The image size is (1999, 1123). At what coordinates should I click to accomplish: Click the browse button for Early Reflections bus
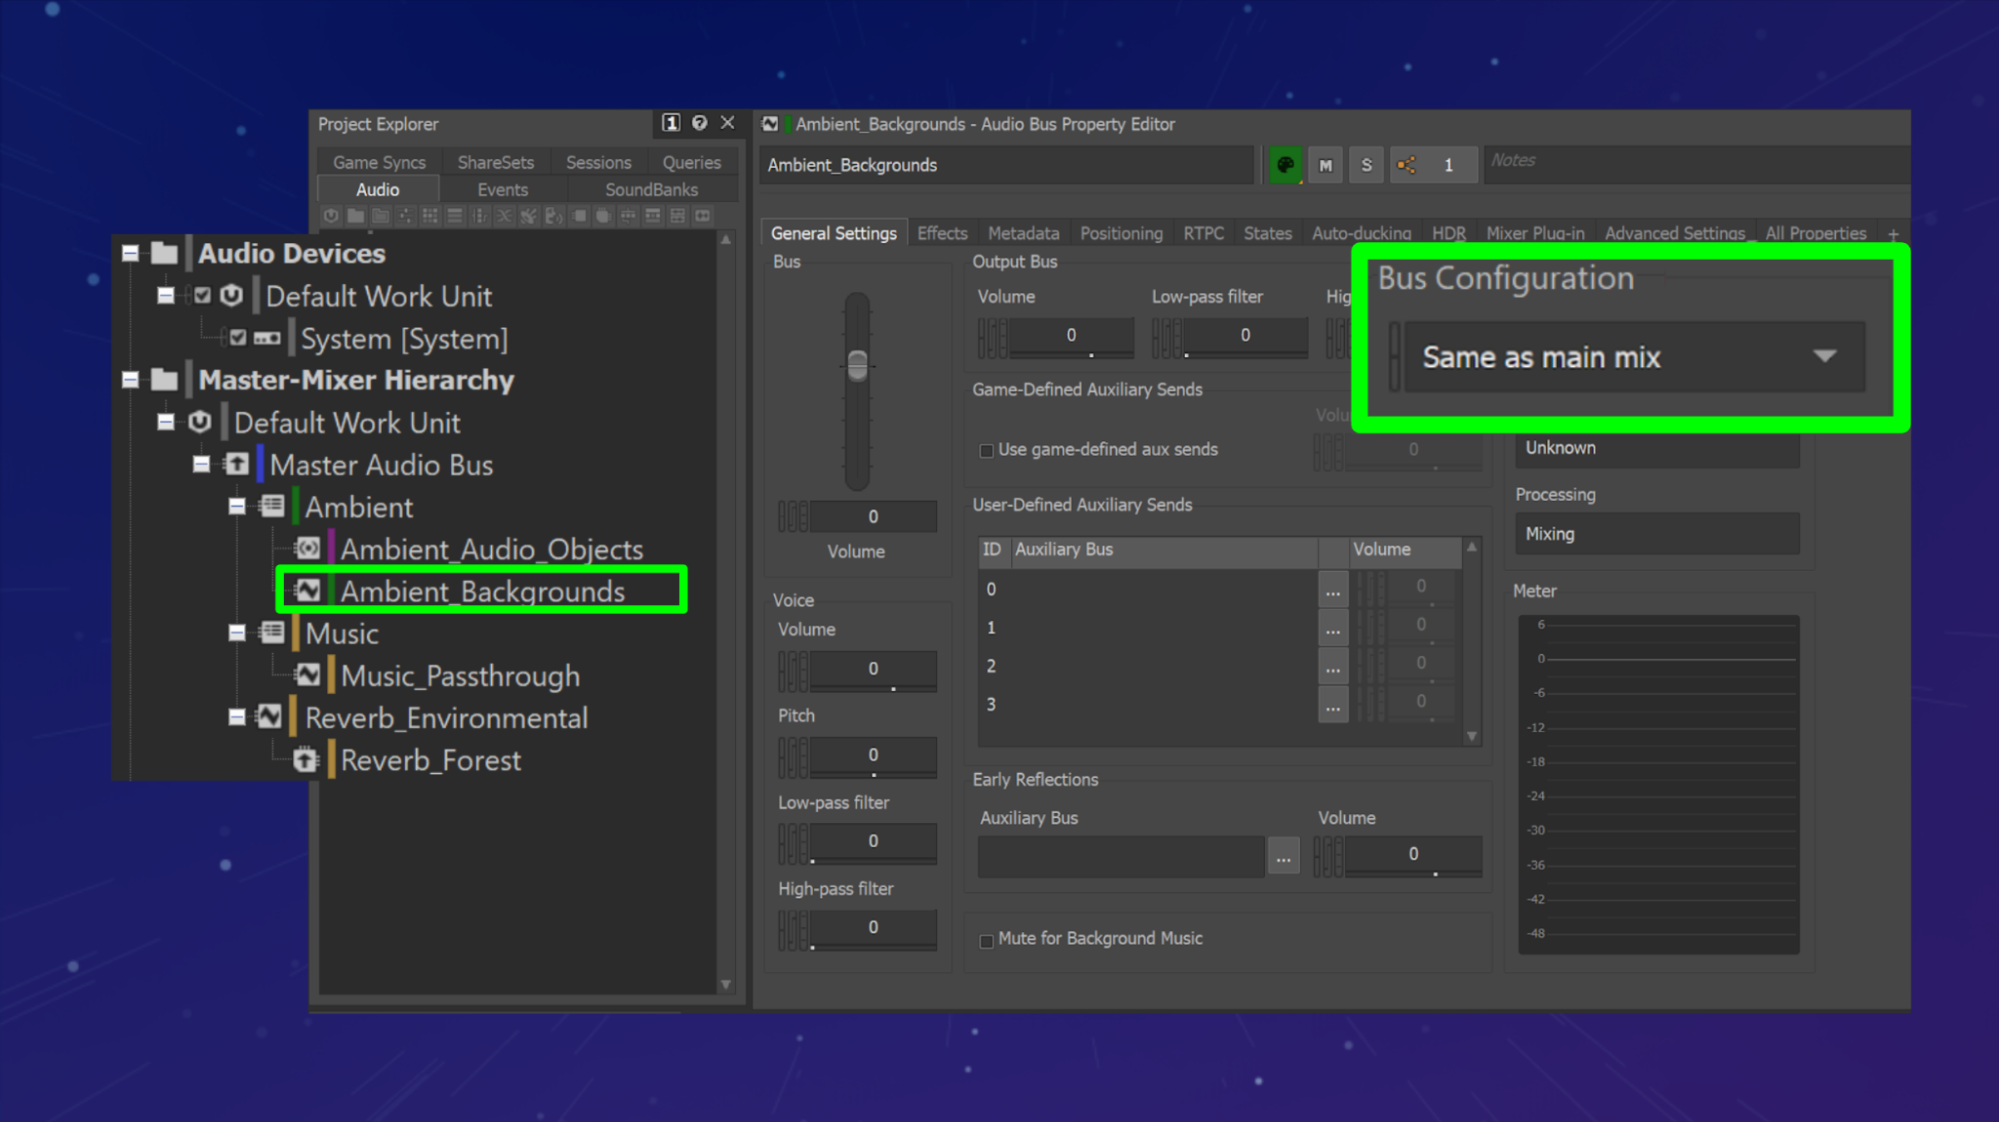coord(1283,856)
